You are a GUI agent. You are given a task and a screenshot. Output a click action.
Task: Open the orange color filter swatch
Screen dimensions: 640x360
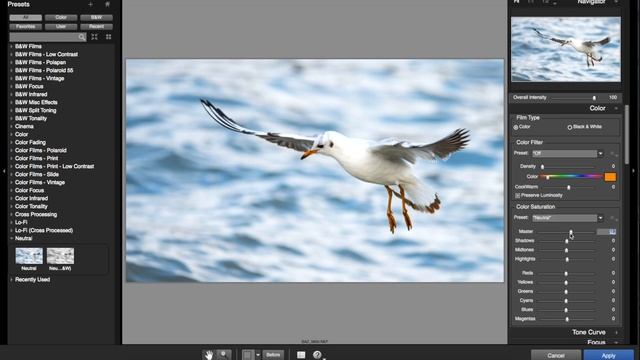click(x=610, y=177)
